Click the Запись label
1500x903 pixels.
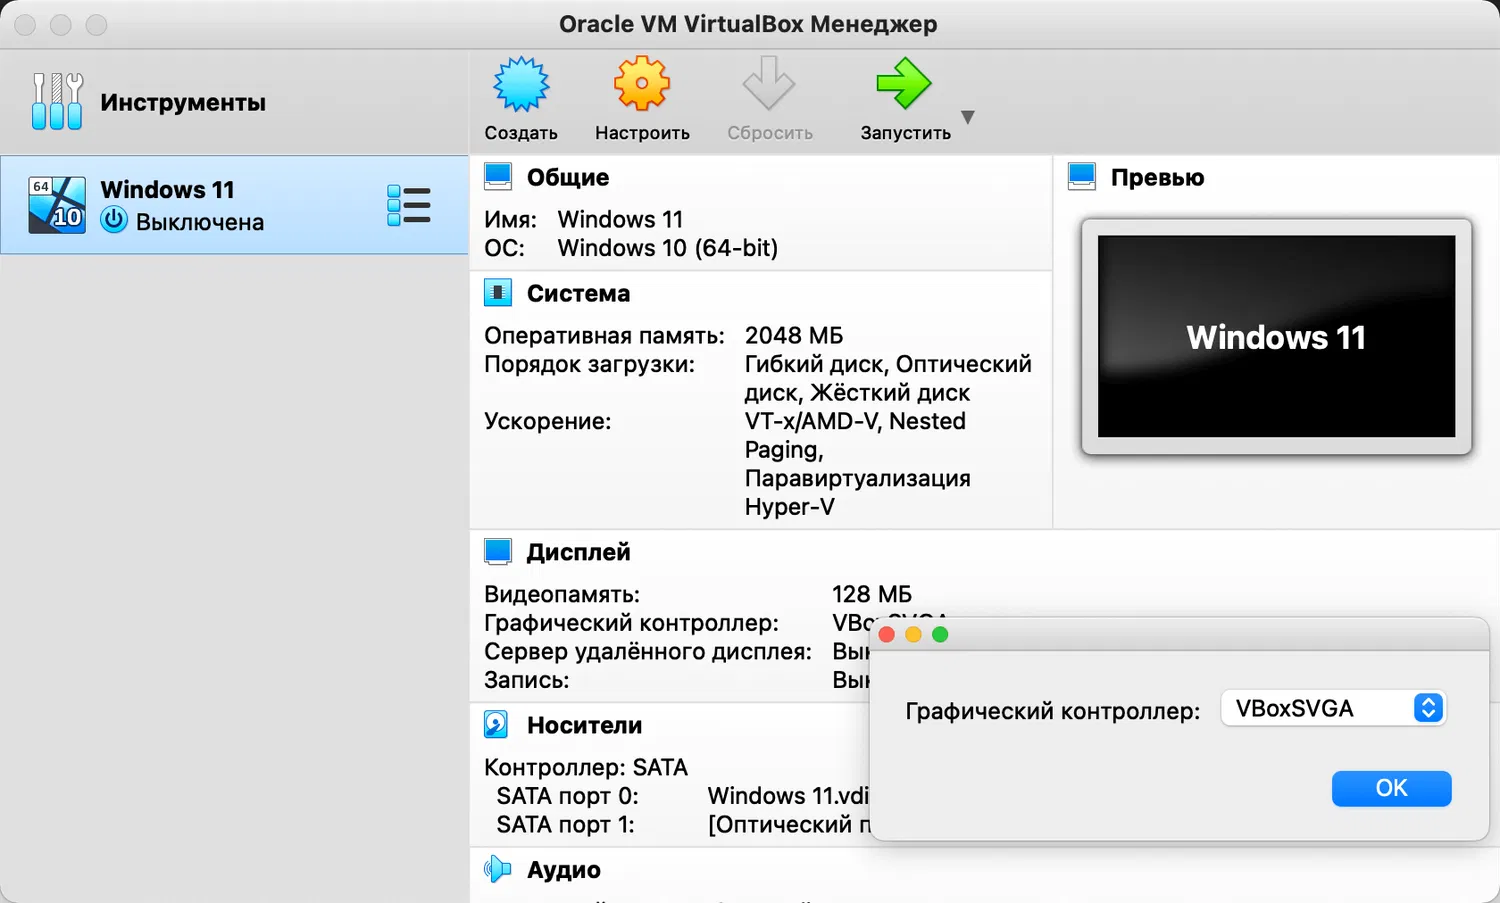[526, 680]
